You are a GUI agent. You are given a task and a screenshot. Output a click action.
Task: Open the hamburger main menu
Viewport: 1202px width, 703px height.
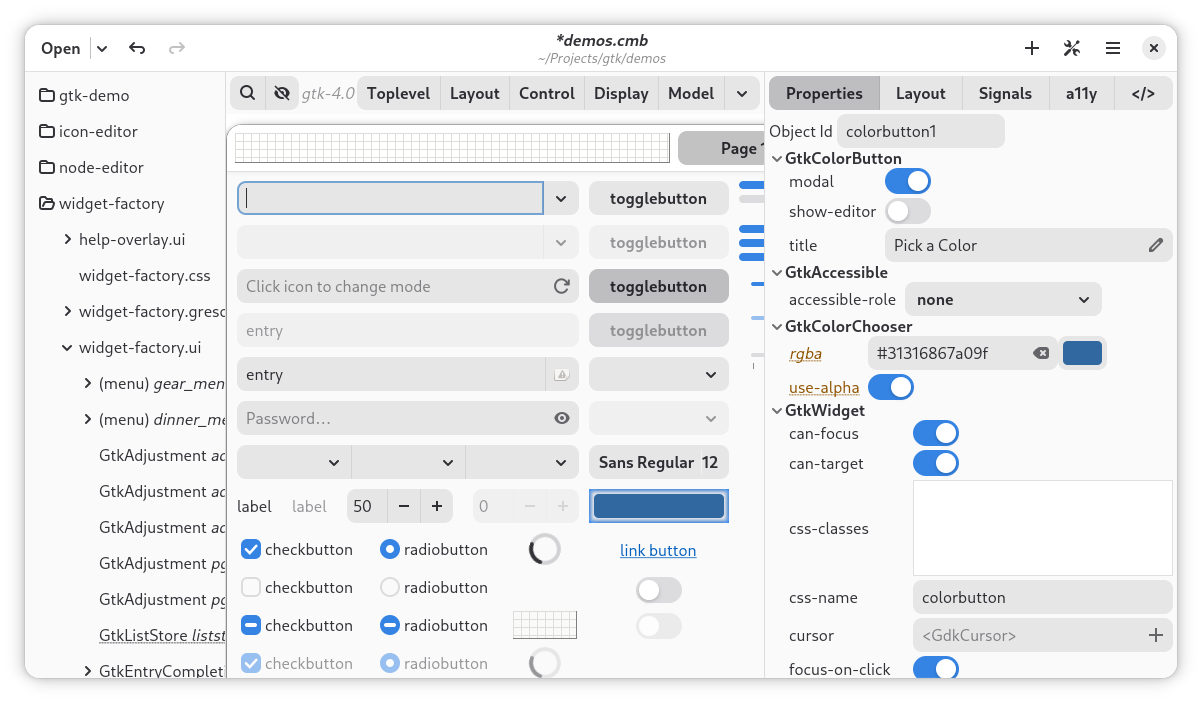(x=1112, y=48)
